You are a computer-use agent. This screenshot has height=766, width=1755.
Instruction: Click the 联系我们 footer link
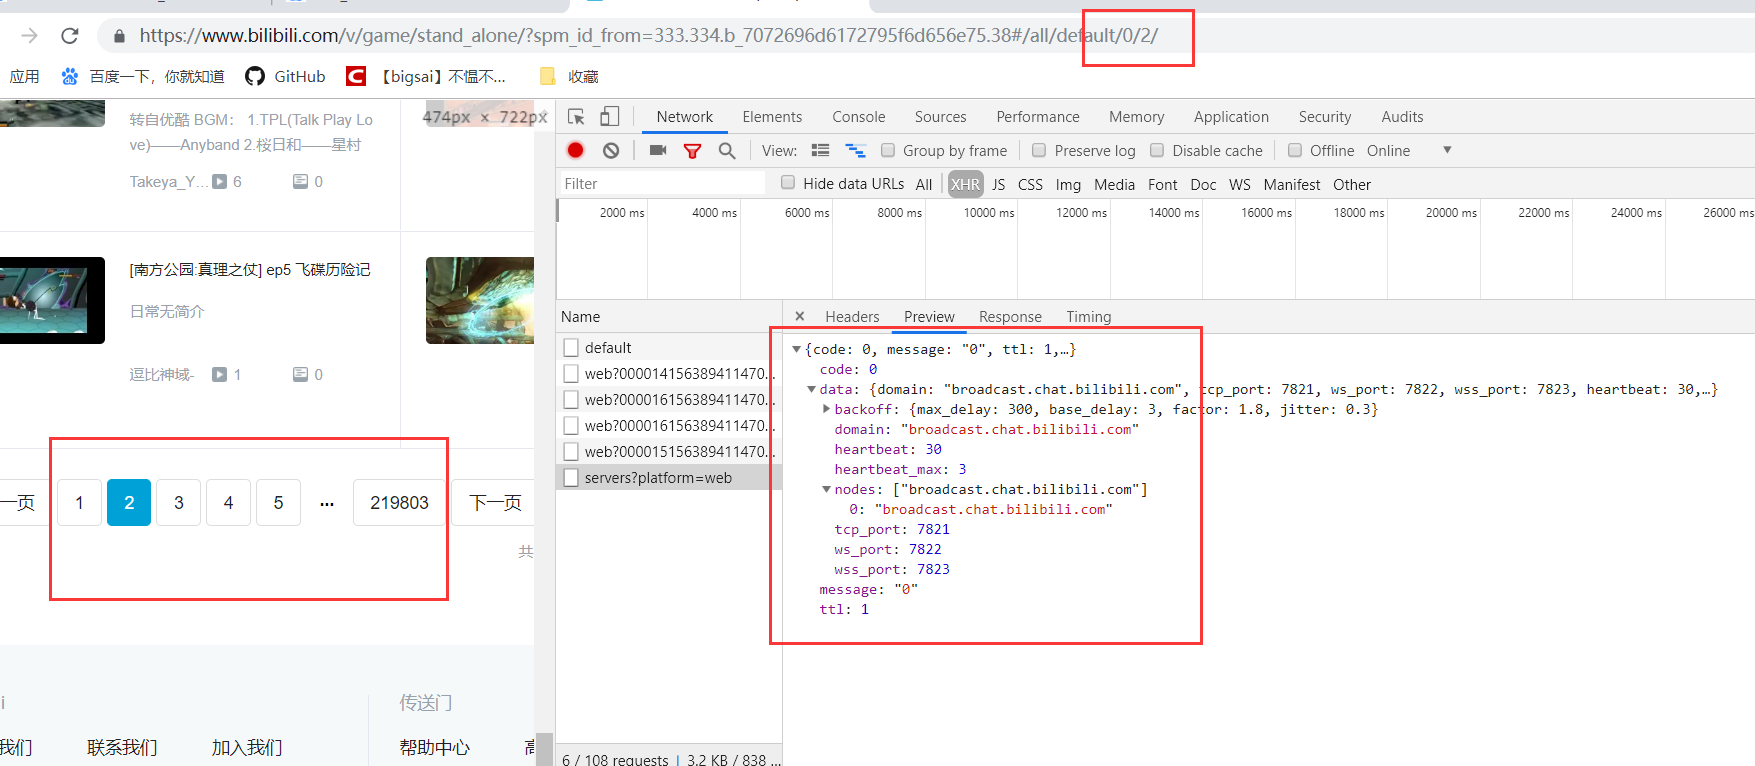122,747
